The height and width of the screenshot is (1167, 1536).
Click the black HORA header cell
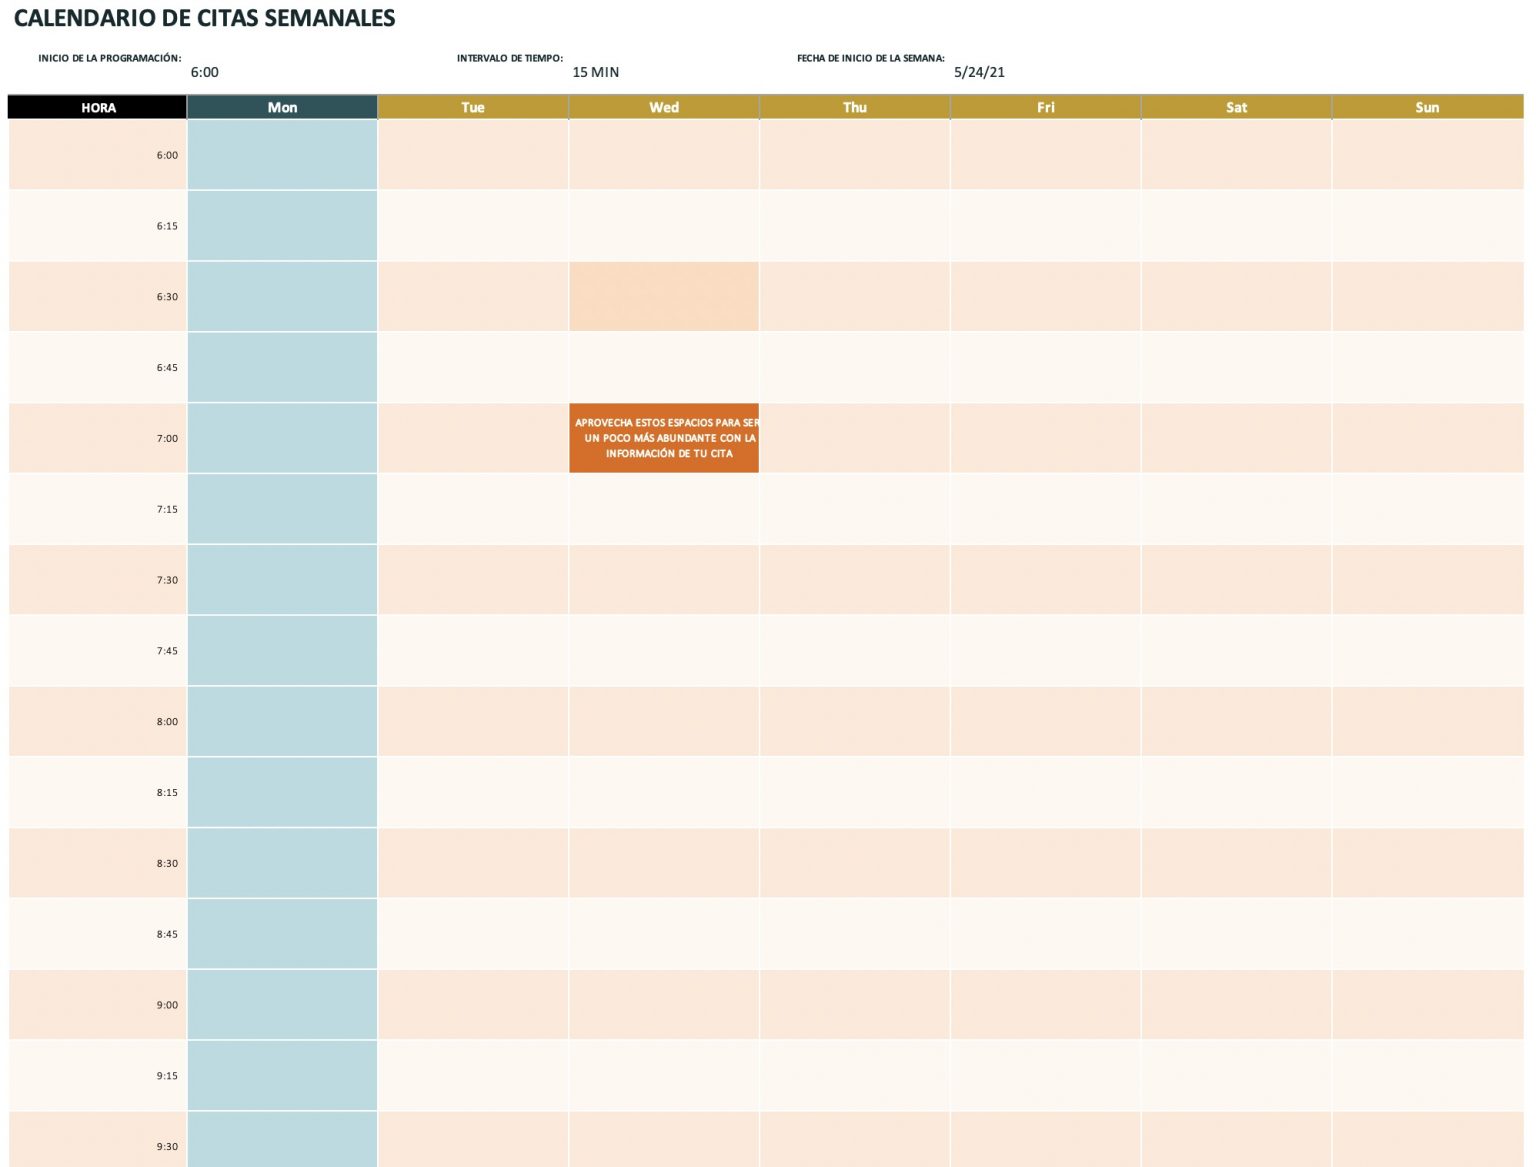coord(97,107)
